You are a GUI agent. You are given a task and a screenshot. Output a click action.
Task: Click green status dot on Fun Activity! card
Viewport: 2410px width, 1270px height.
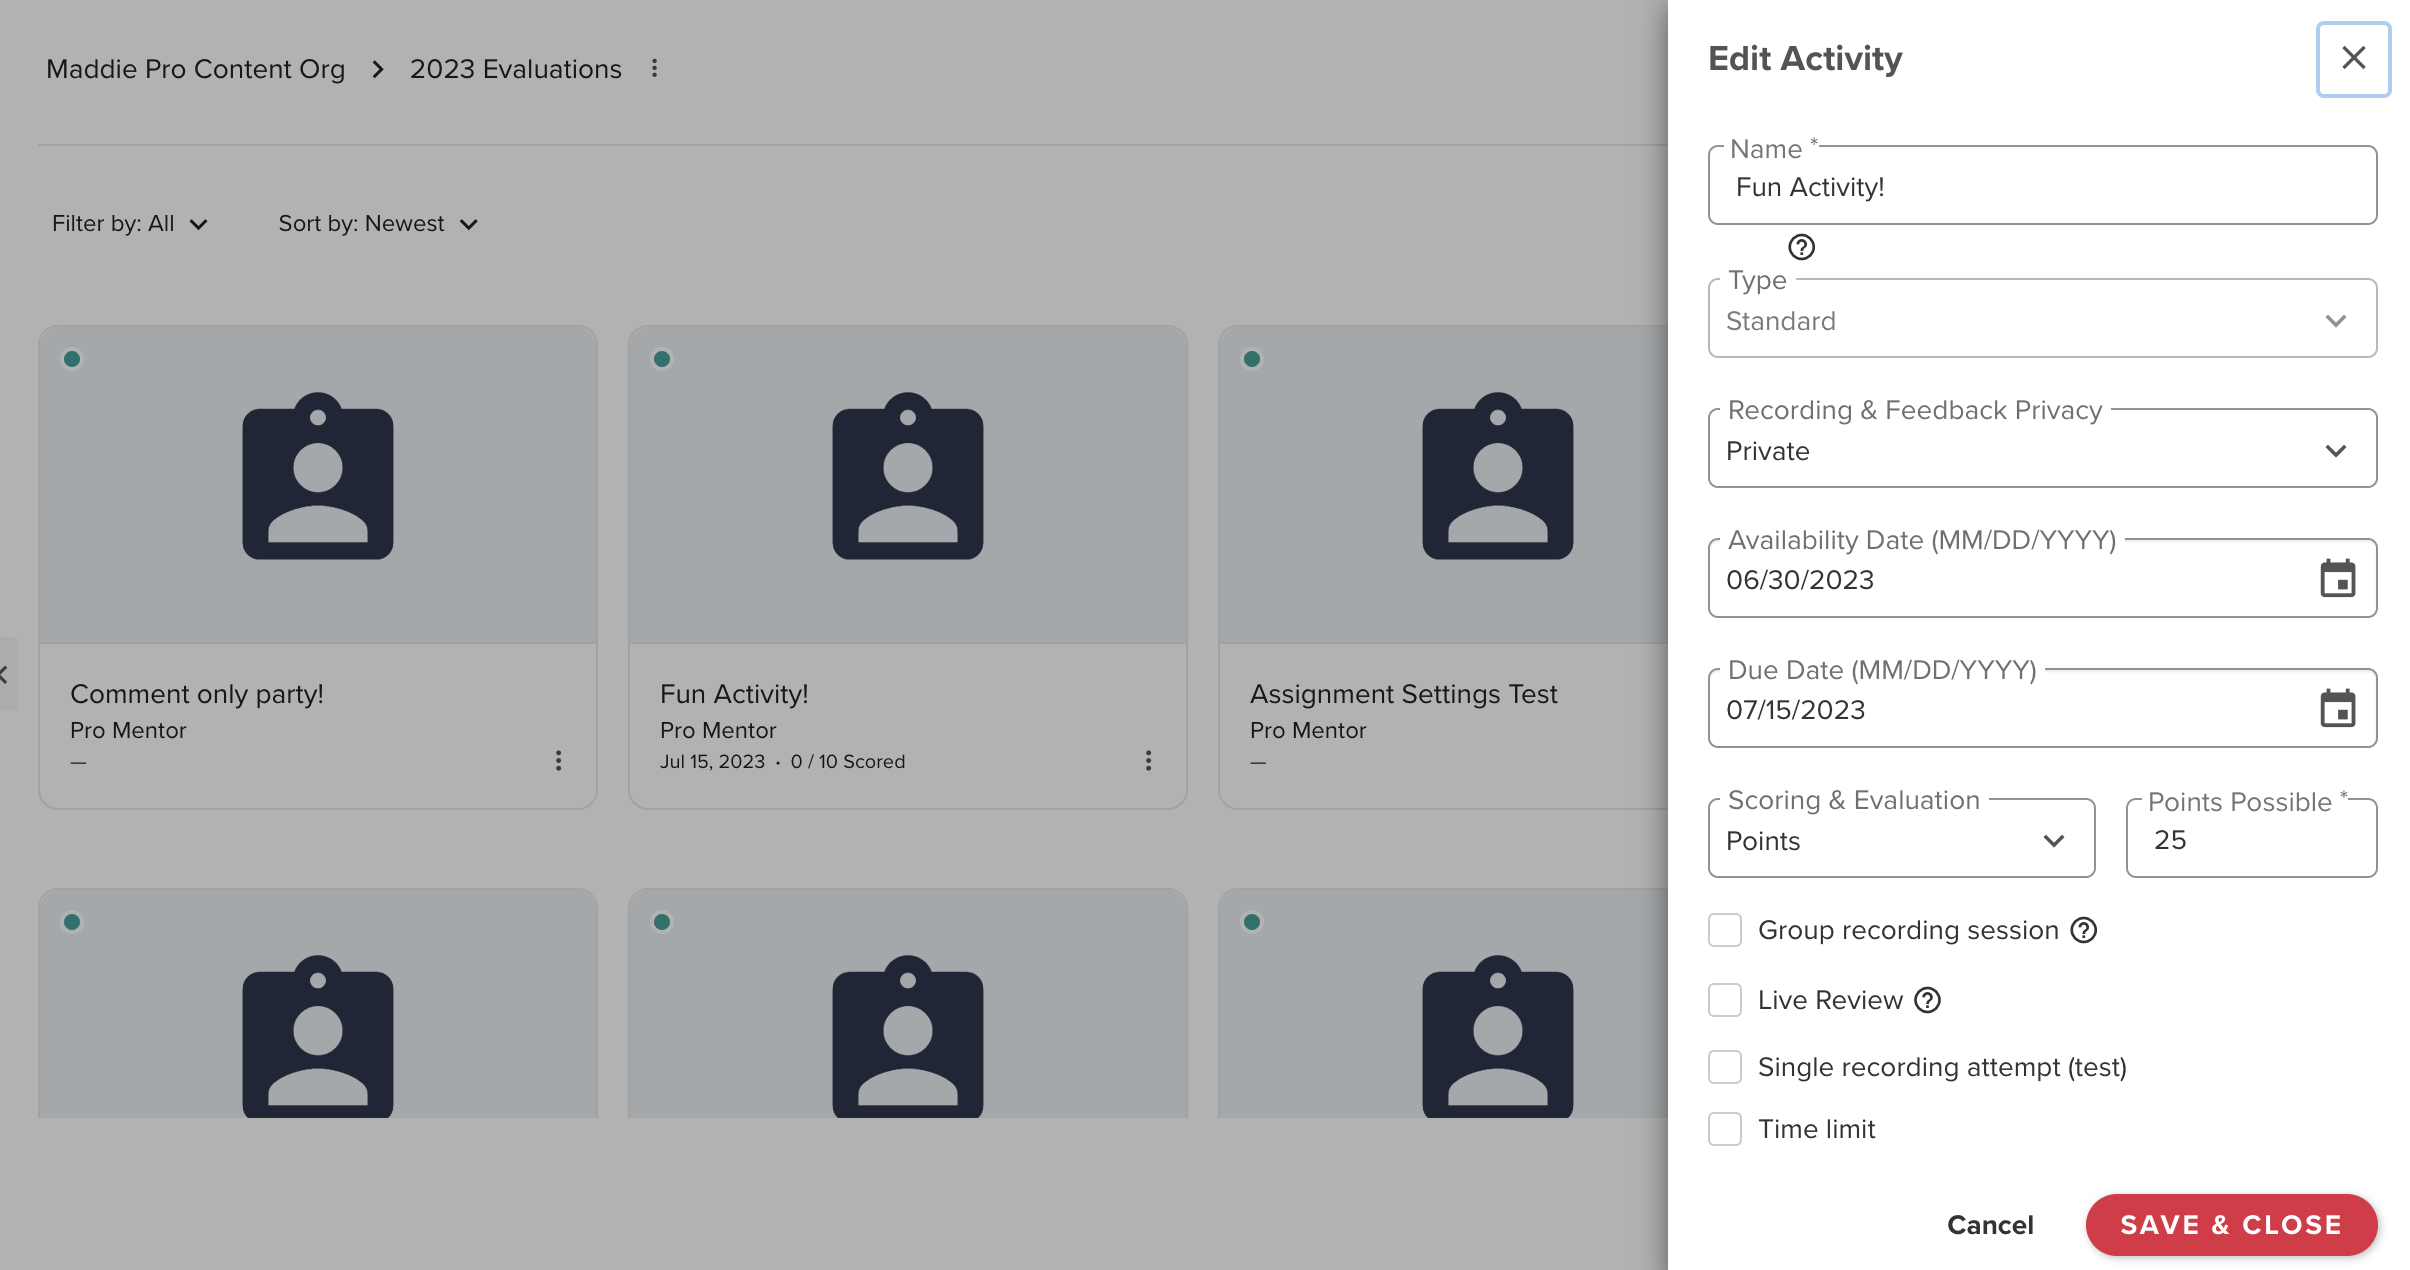pyautogui.click(x=662, y=359)
